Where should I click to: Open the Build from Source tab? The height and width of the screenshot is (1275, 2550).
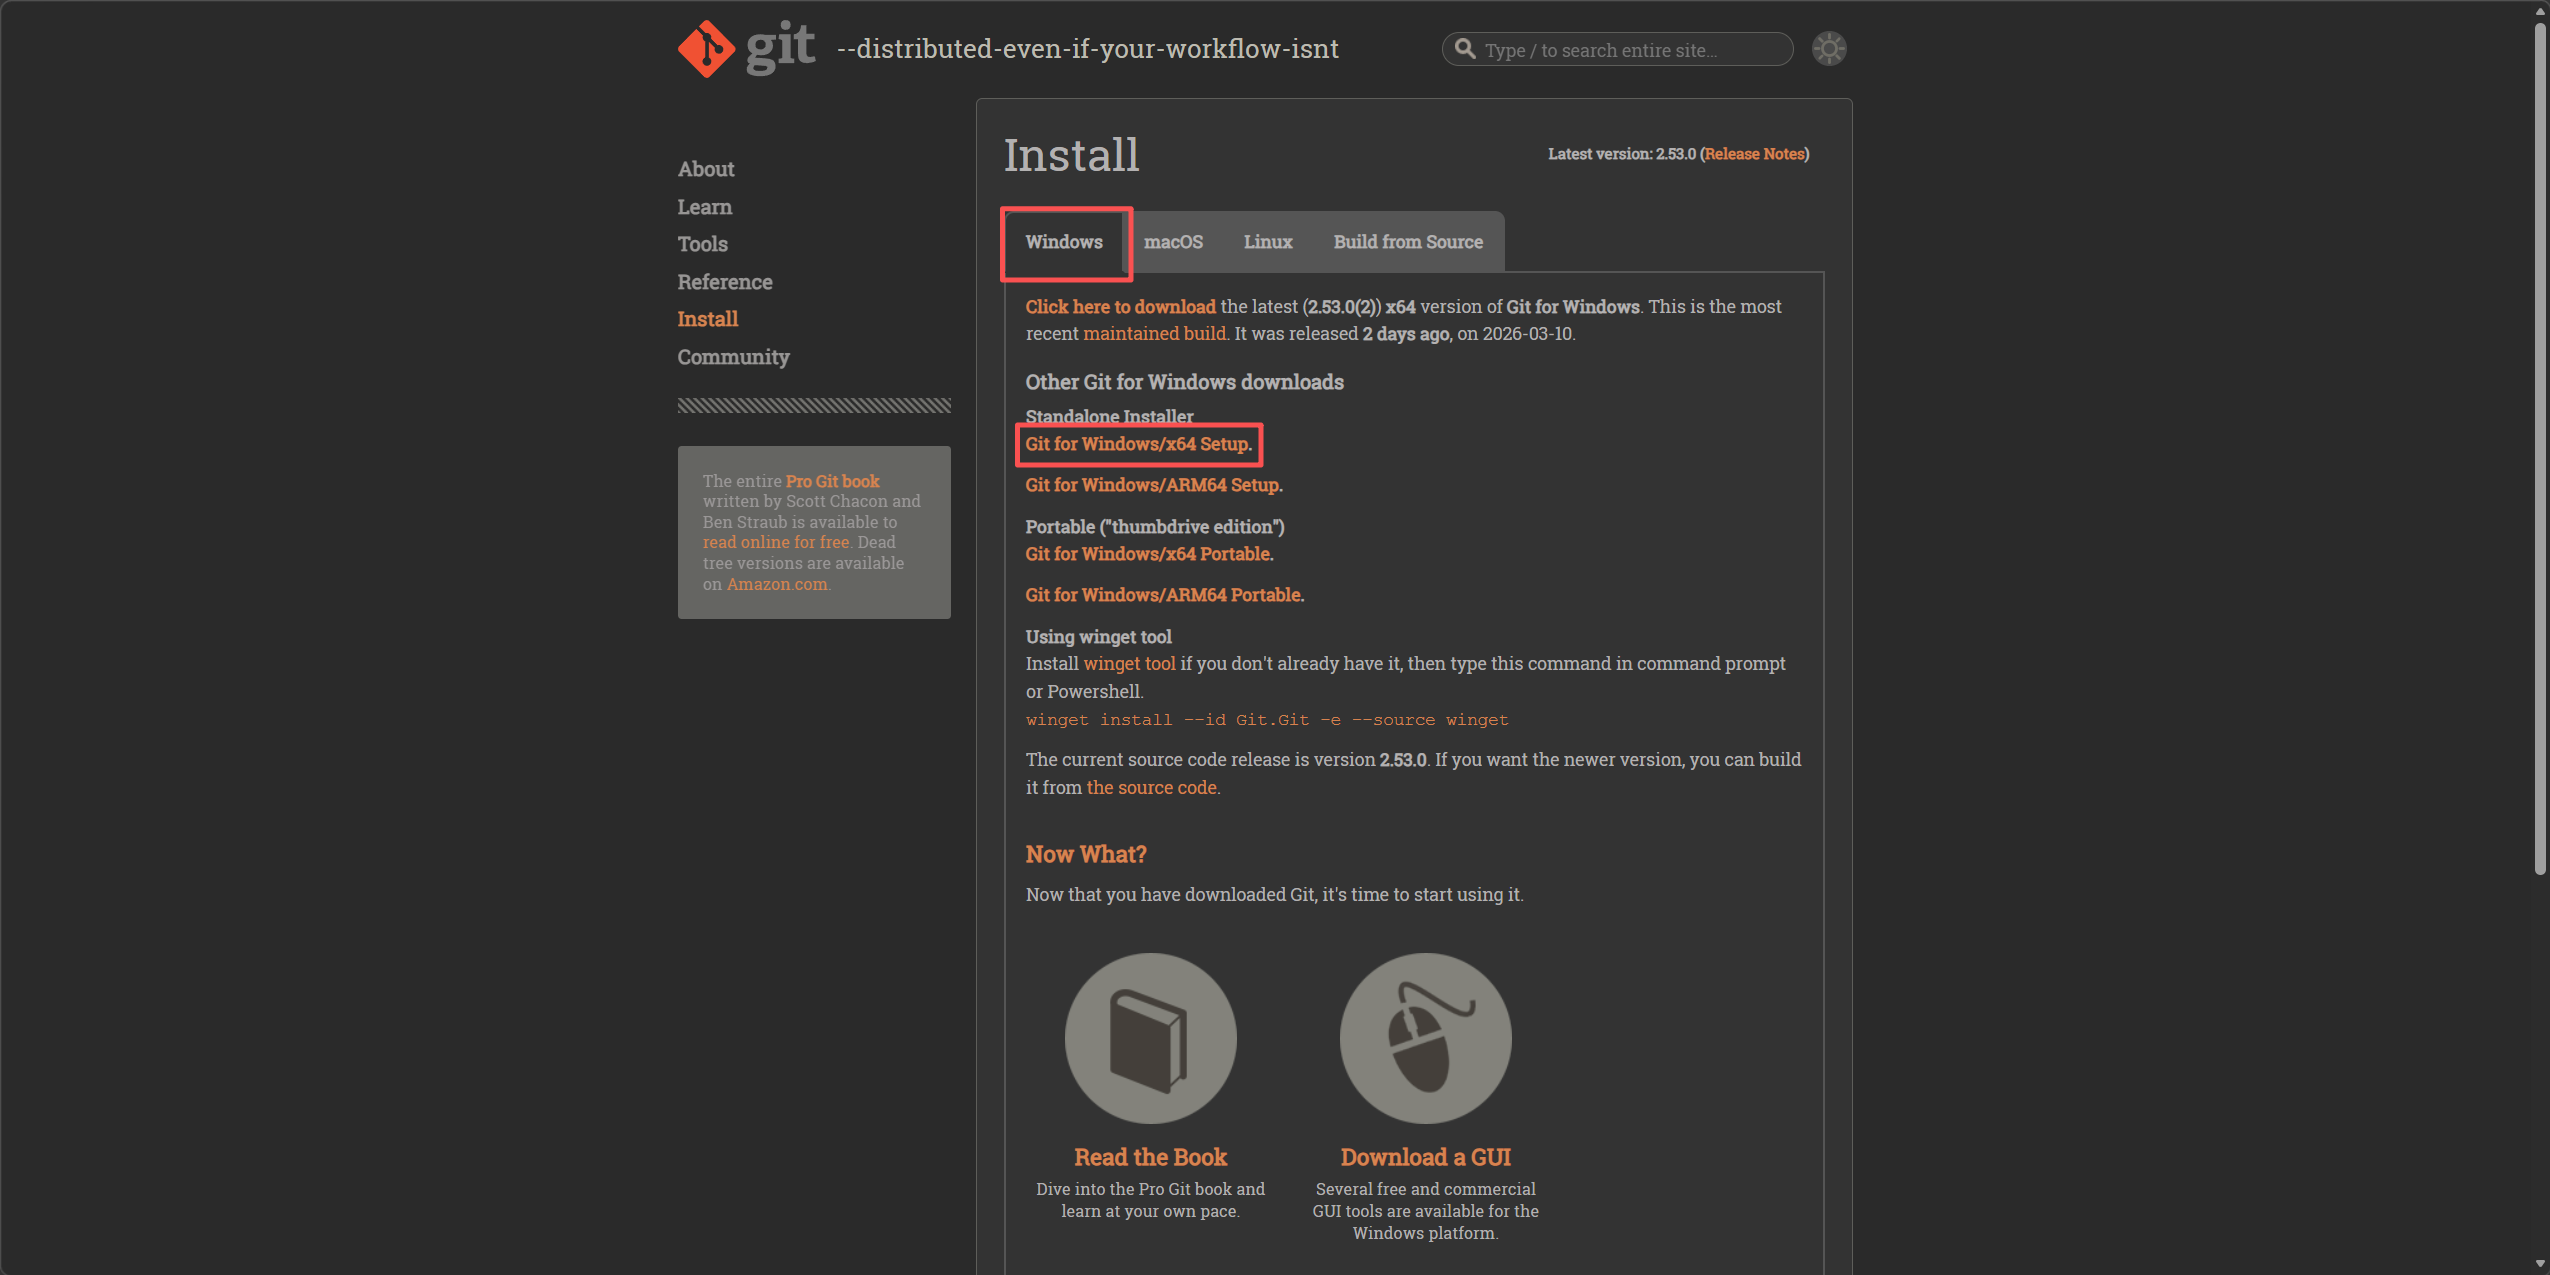[1407, 242]
